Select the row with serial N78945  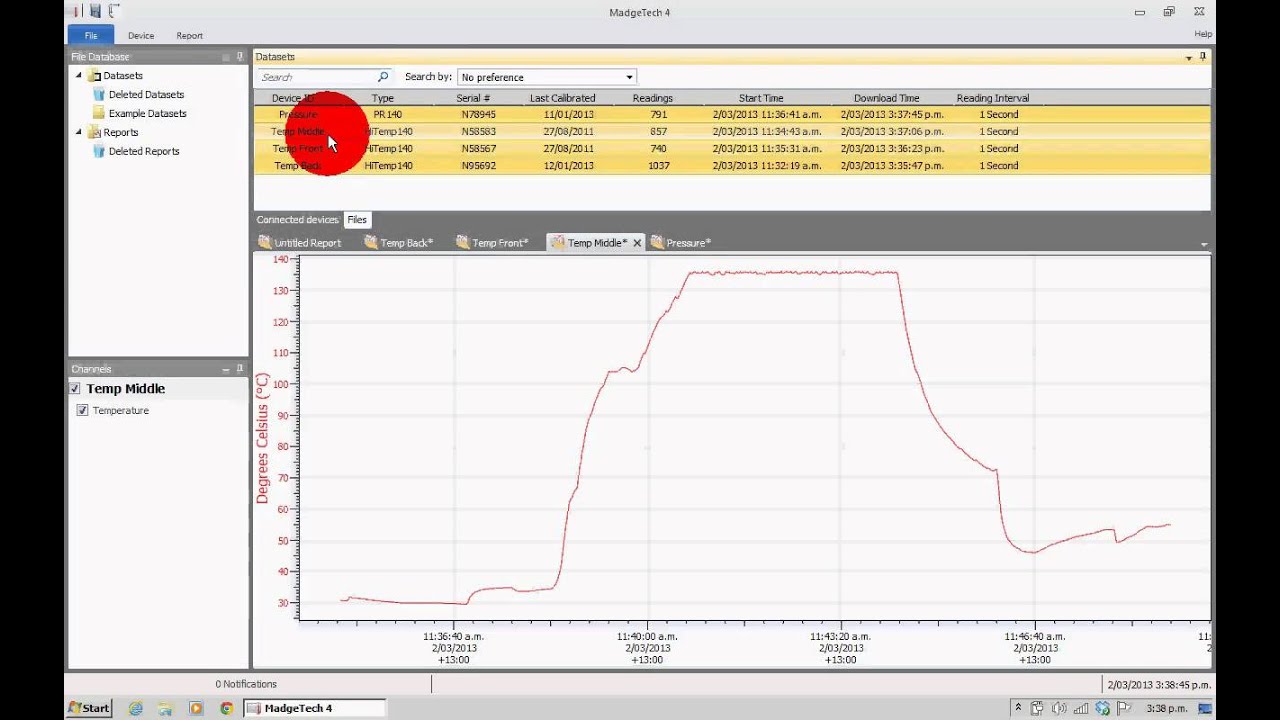(732, 114)
